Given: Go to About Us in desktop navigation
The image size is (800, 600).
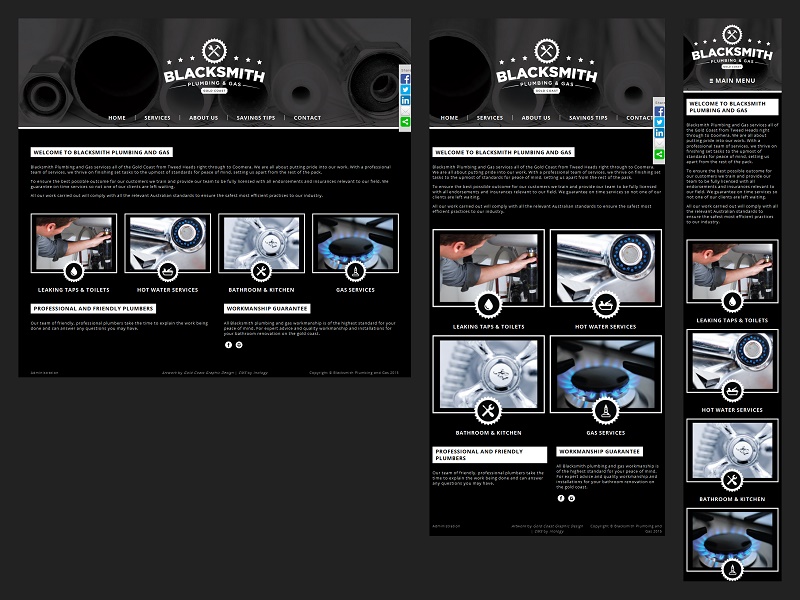Looking at the screenshot, I should 203,118.
